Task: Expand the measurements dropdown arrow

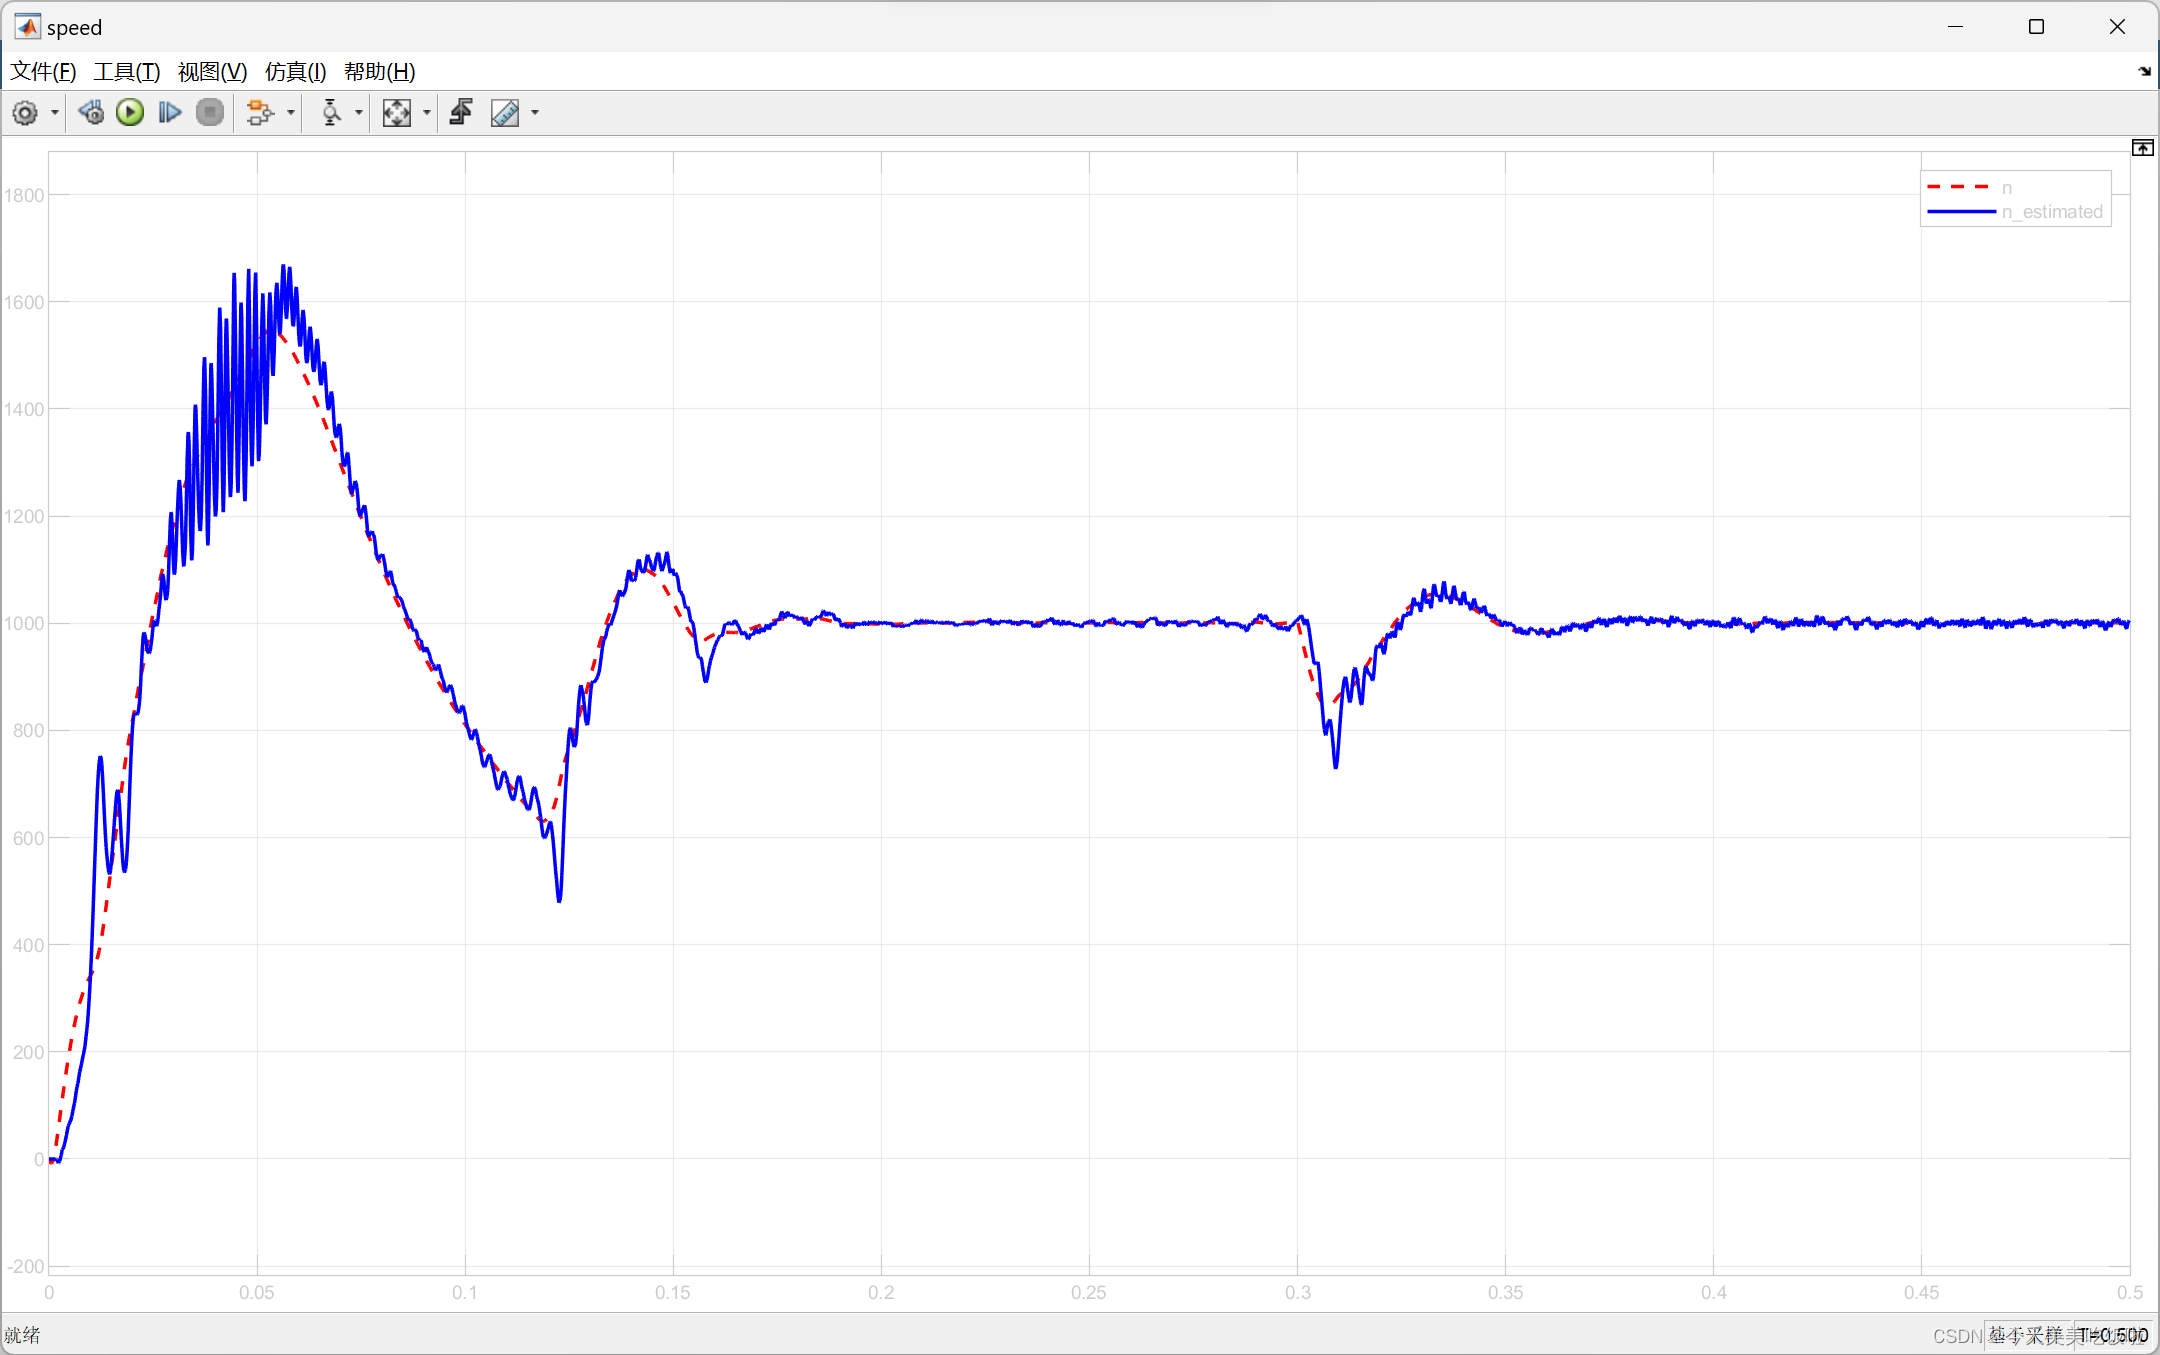Action: click(x=535, y=113)
